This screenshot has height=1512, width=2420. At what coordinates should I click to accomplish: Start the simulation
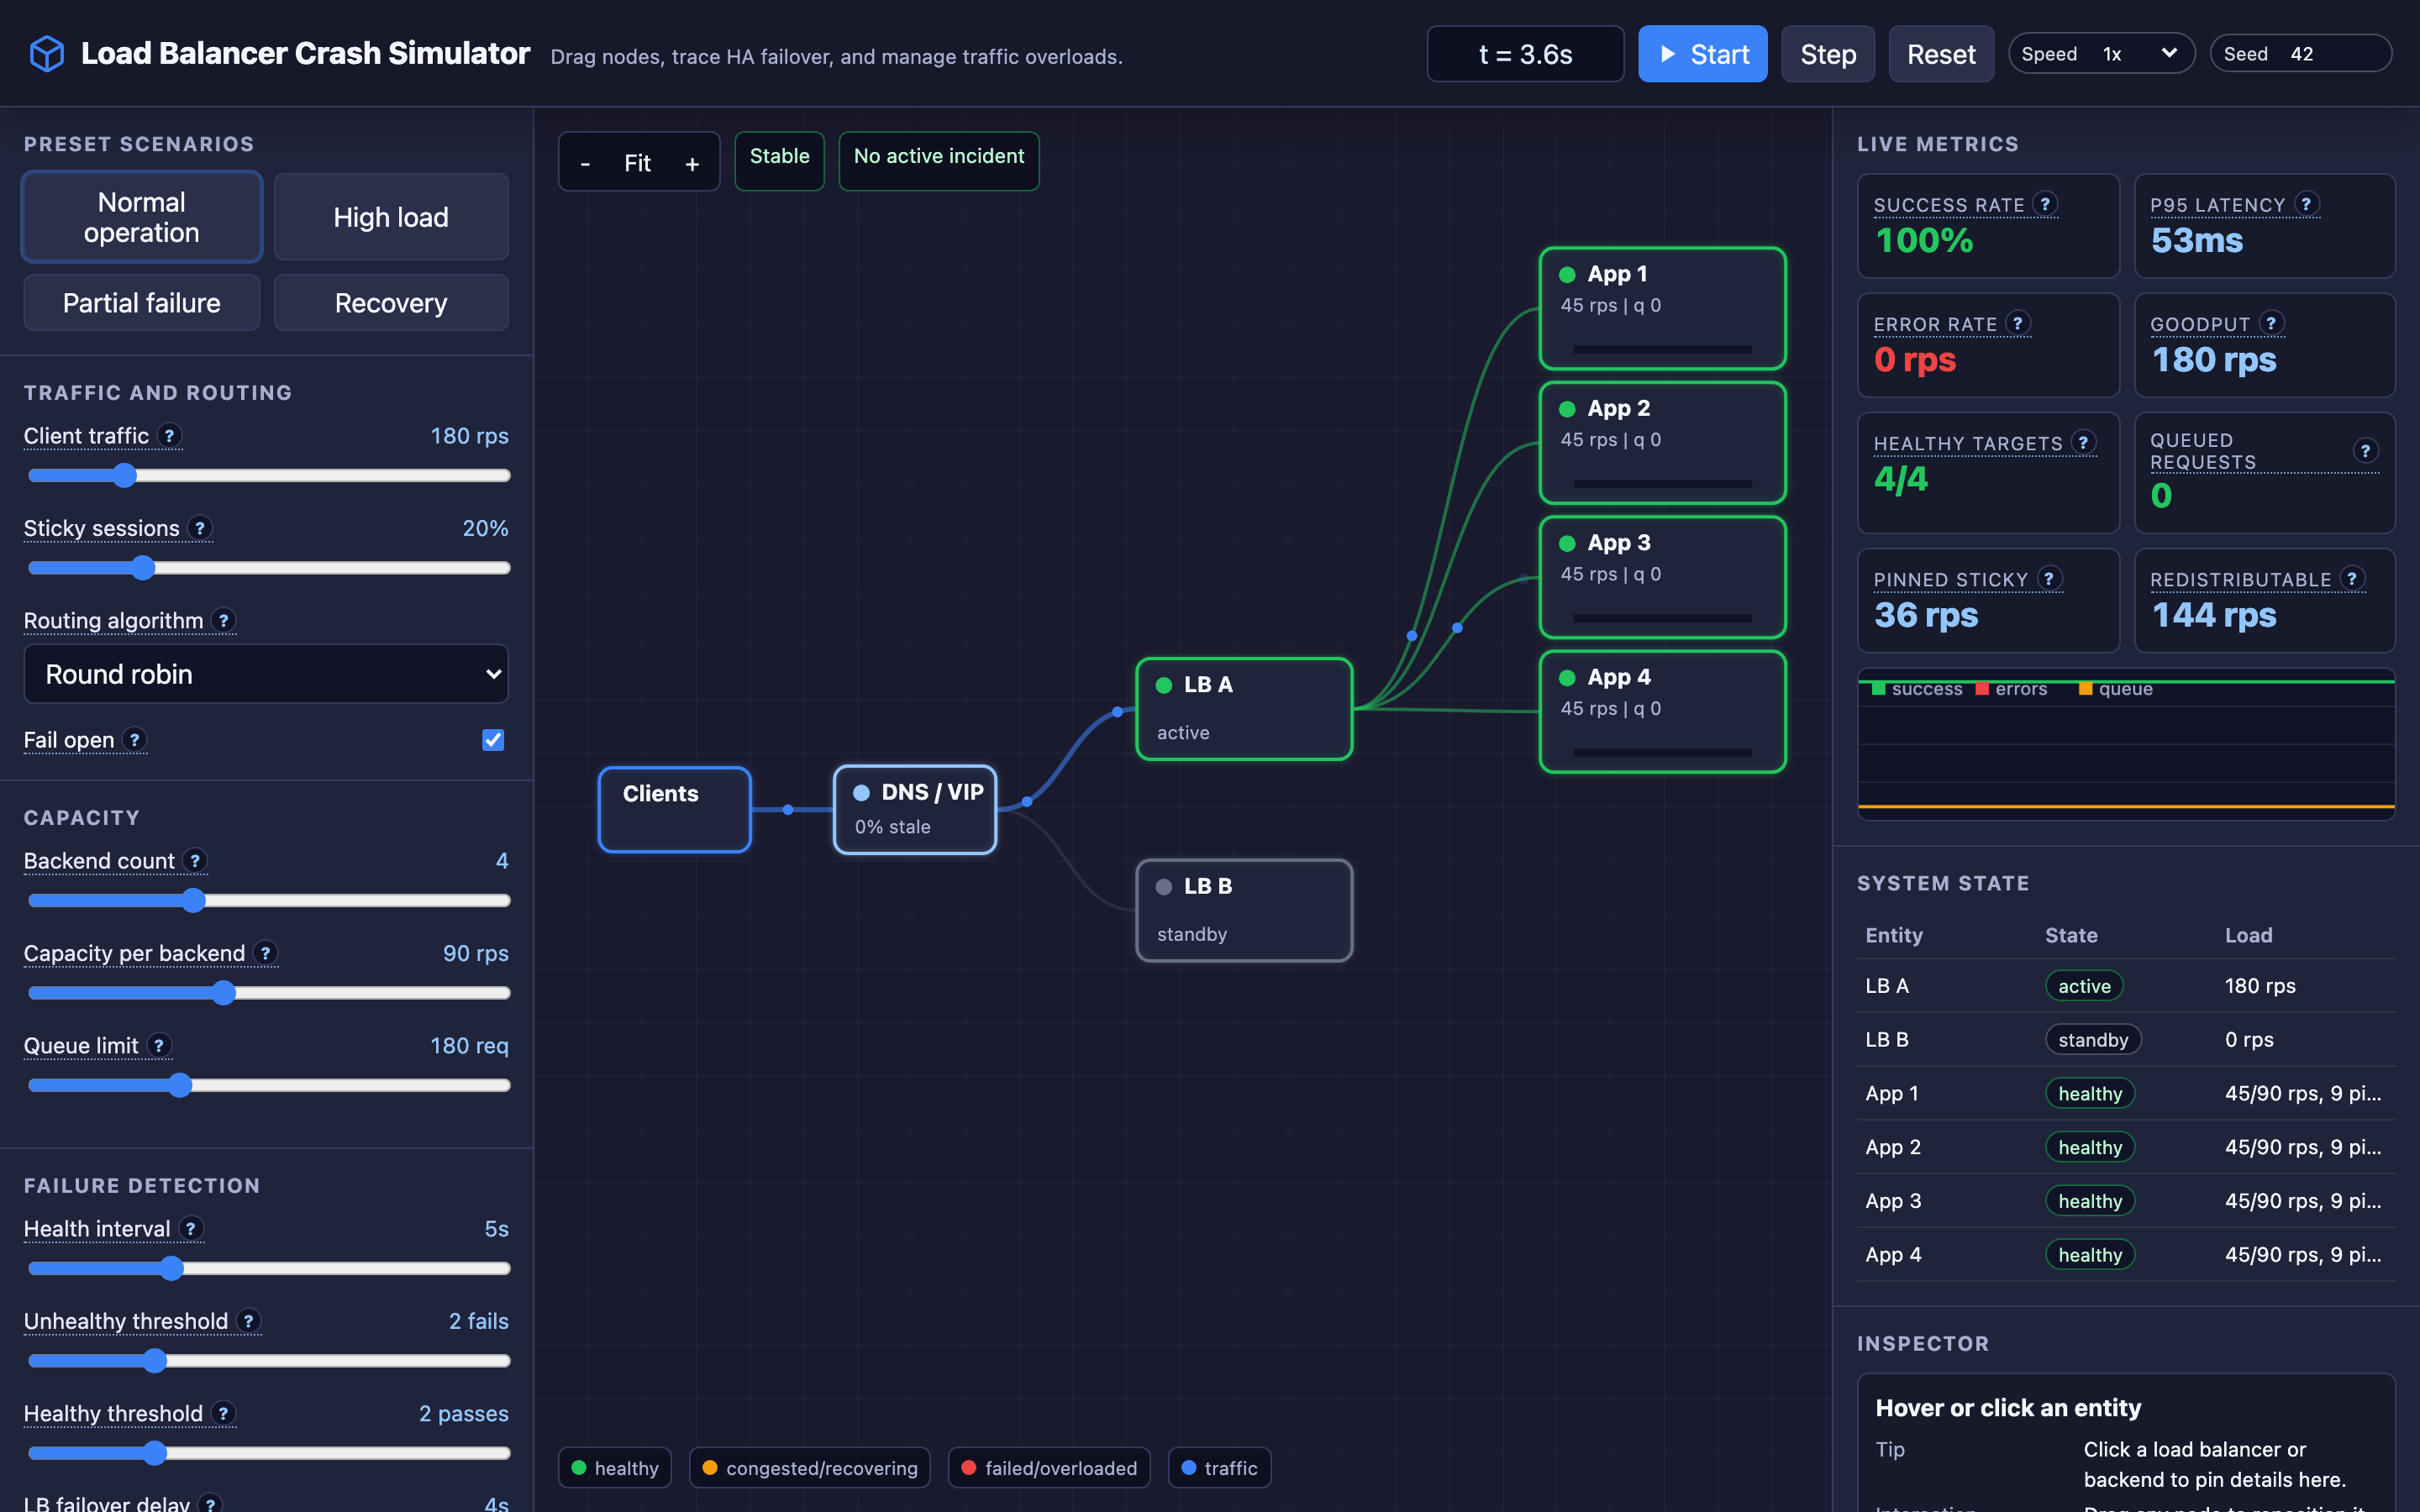pos(1702,54)
